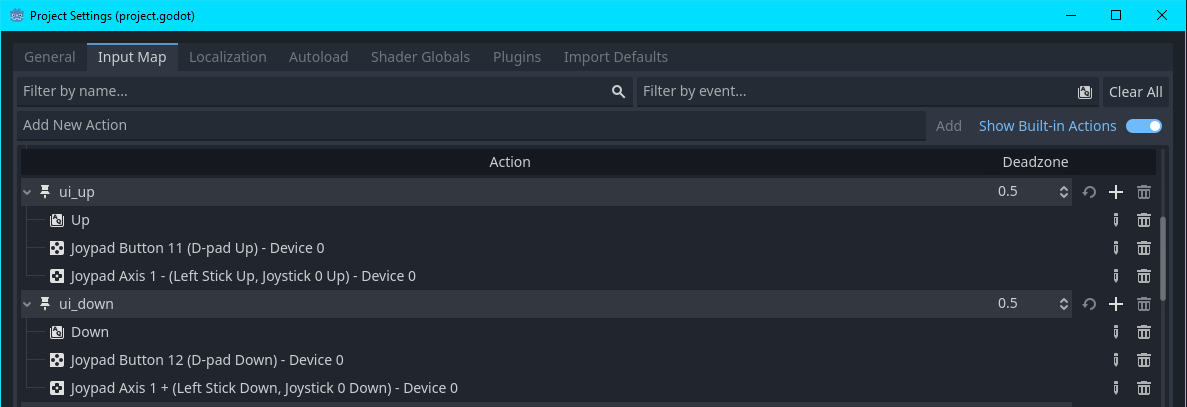Revert ui_up action to default
Viewport: 1187px width, 407px height.
click(x=1089, y=192)
